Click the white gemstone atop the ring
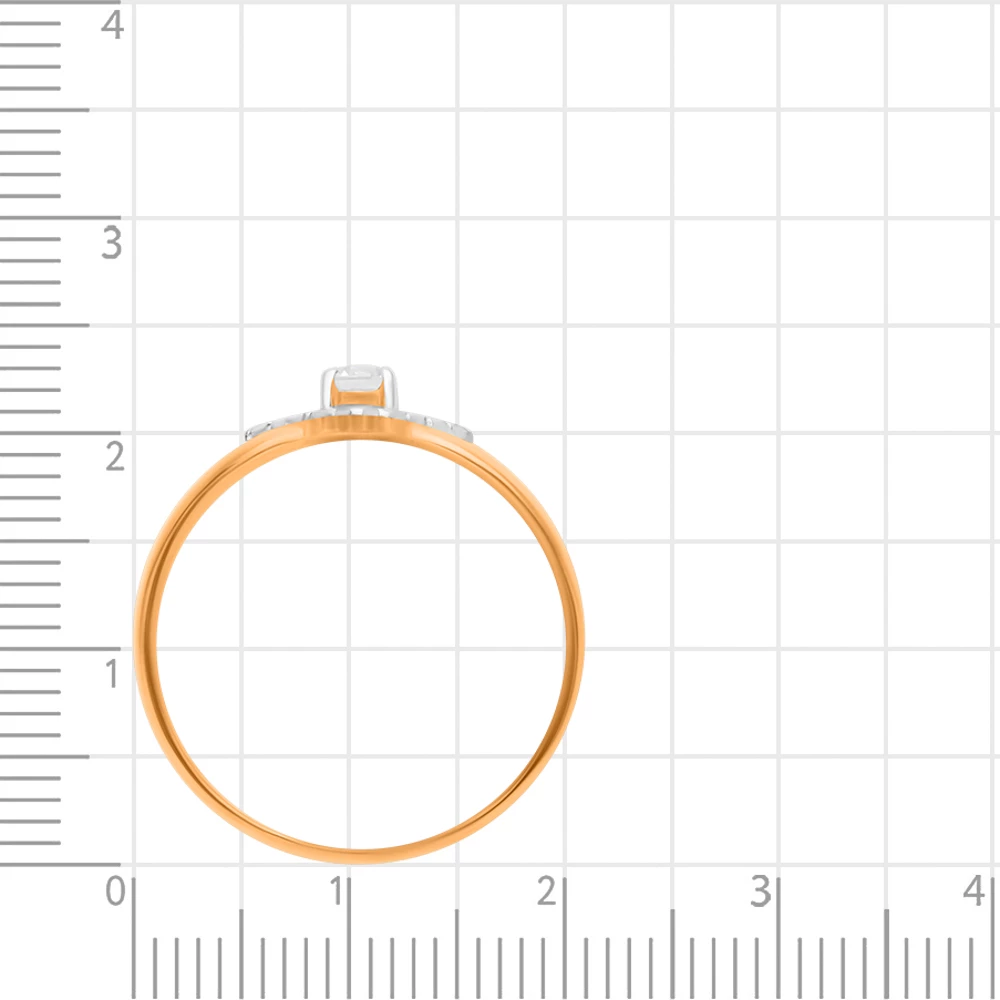 click(359, 384)
